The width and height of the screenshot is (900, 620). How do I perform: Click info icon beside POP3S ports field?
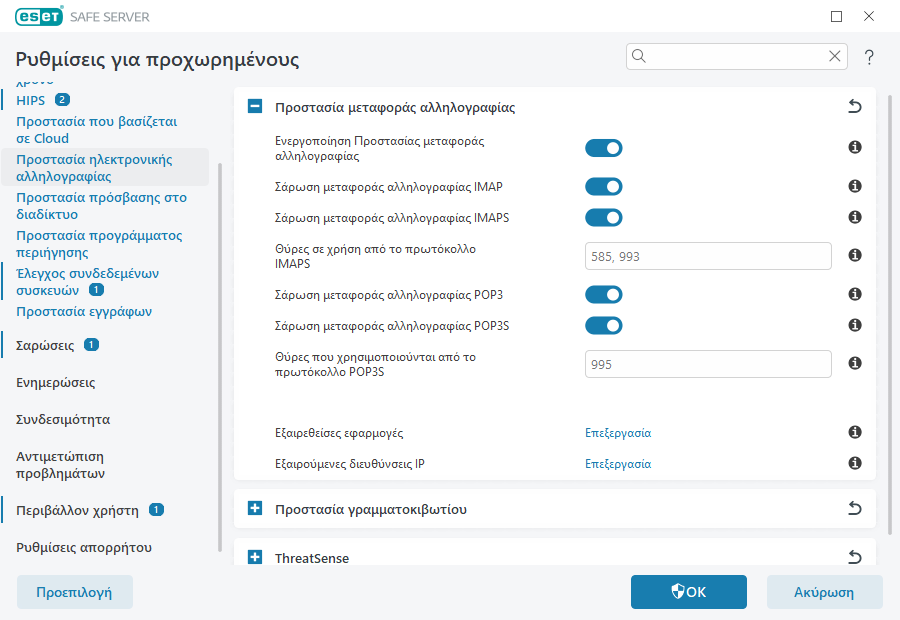[855, 364]
